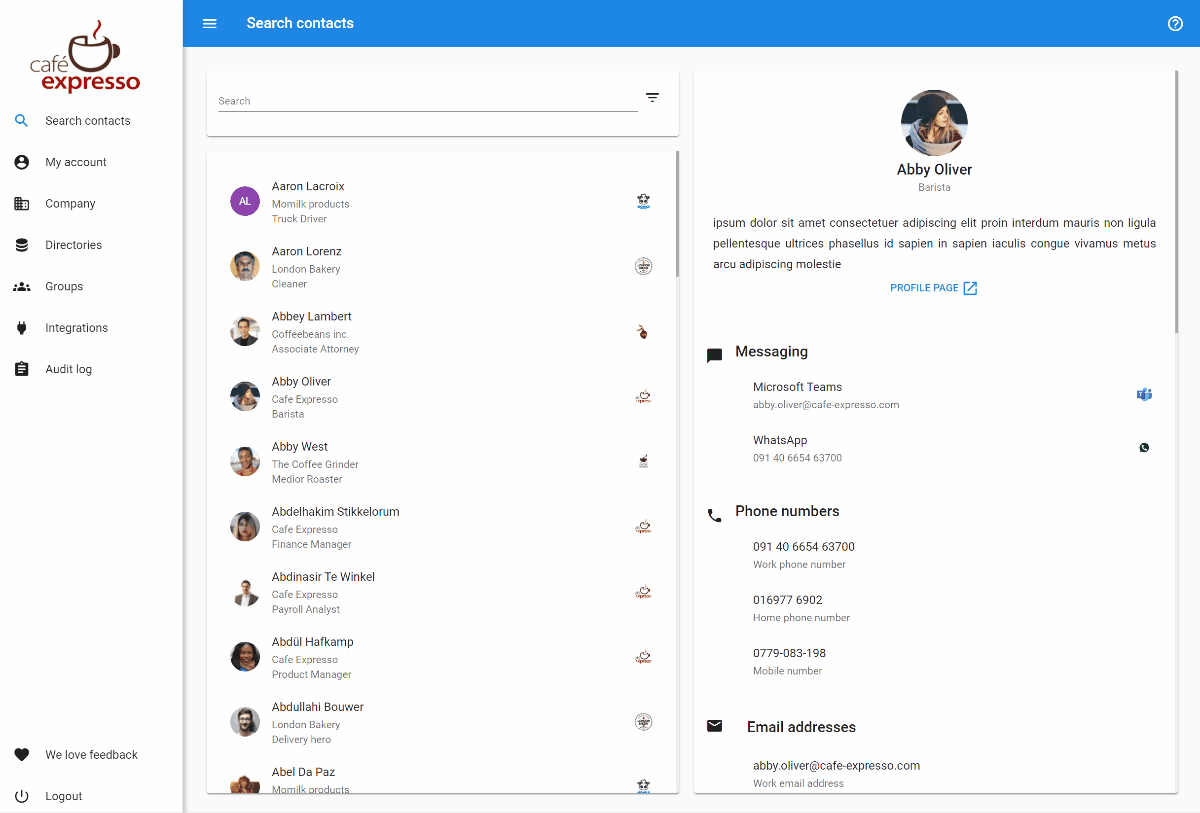Image resolution: width=1200 pixels, height=813 pixels.
Task: Open help via the question mark icon
Action: point(1175,23)
